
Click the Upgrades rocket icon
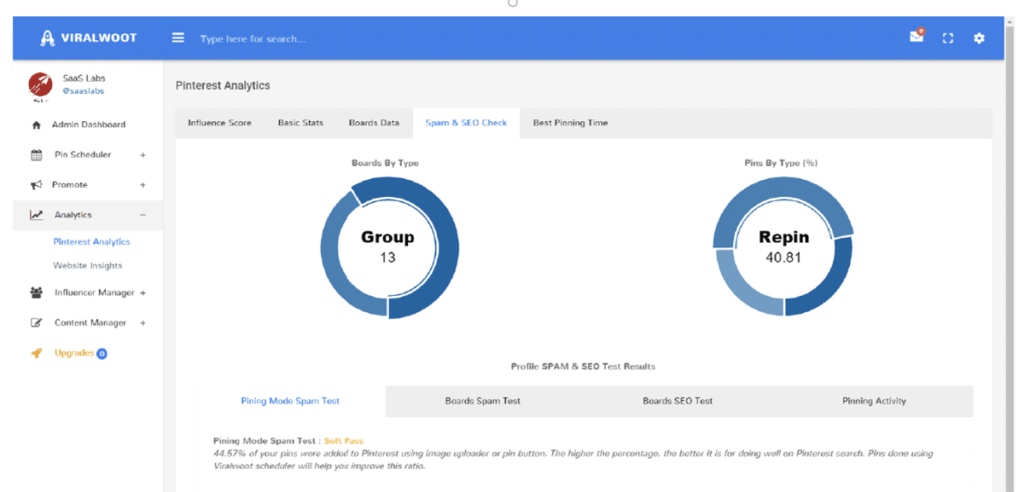pyautogui.click(x=37, y=353)
